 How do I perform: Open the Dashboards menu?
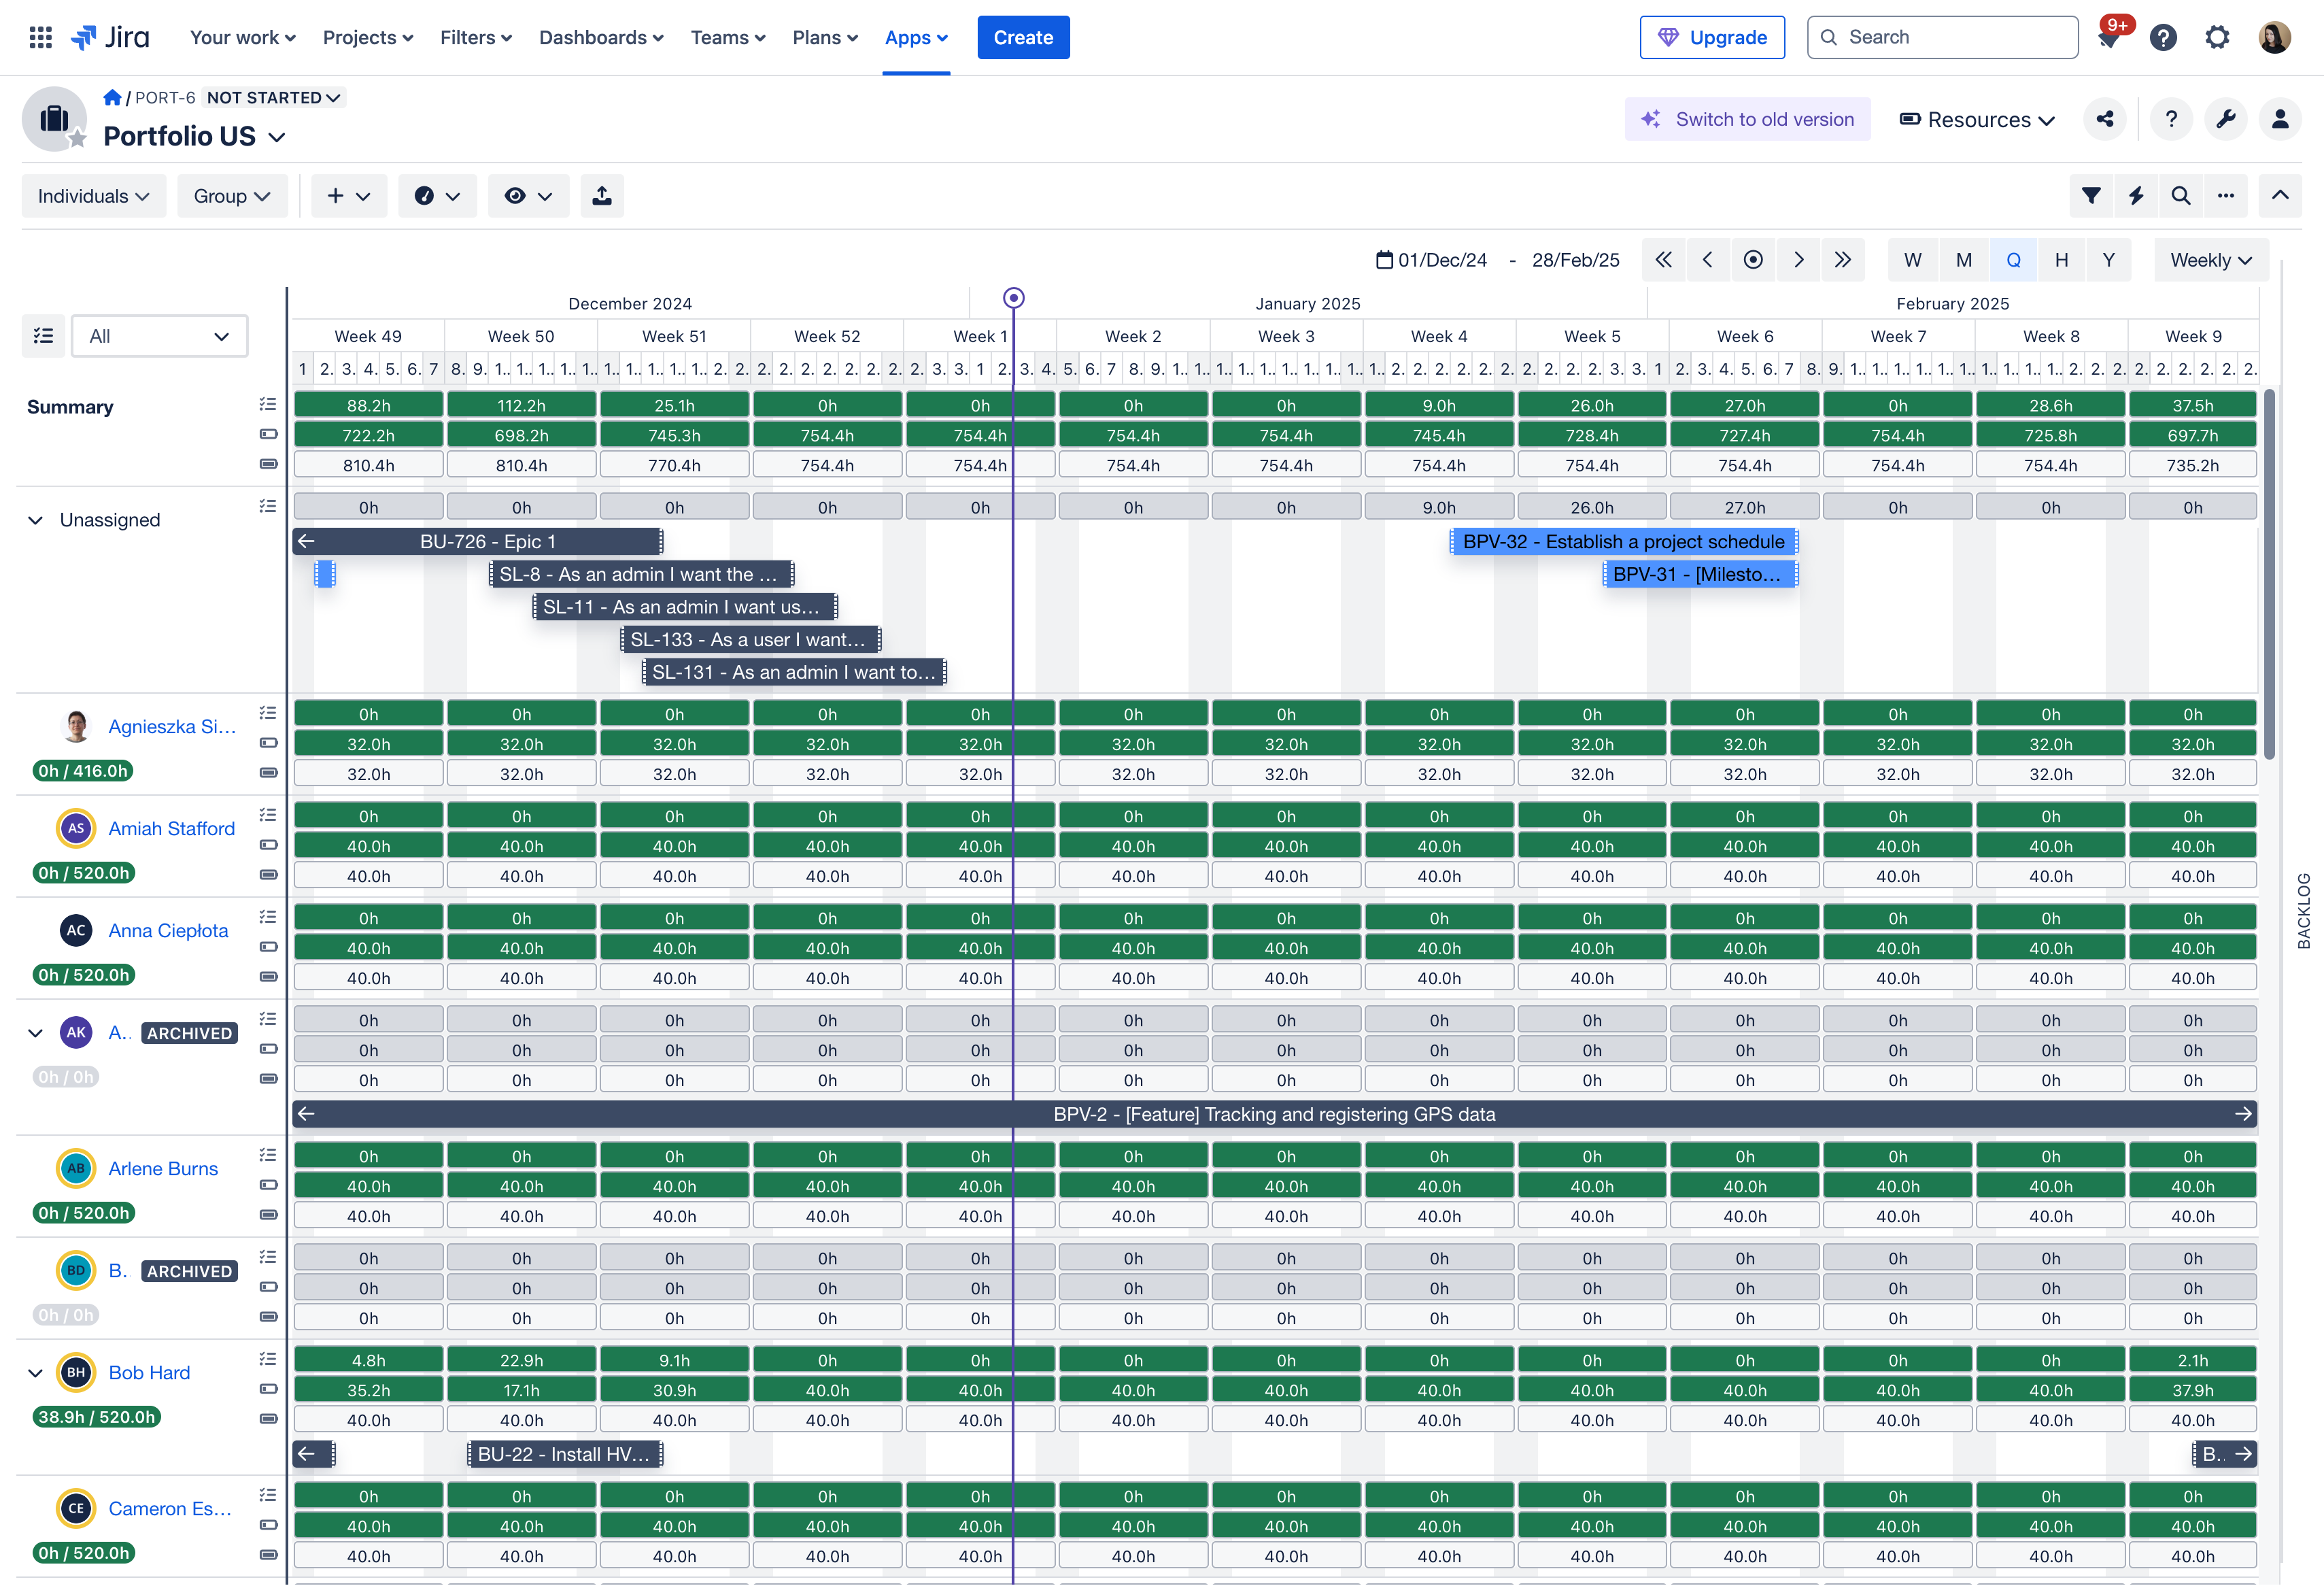601,37
